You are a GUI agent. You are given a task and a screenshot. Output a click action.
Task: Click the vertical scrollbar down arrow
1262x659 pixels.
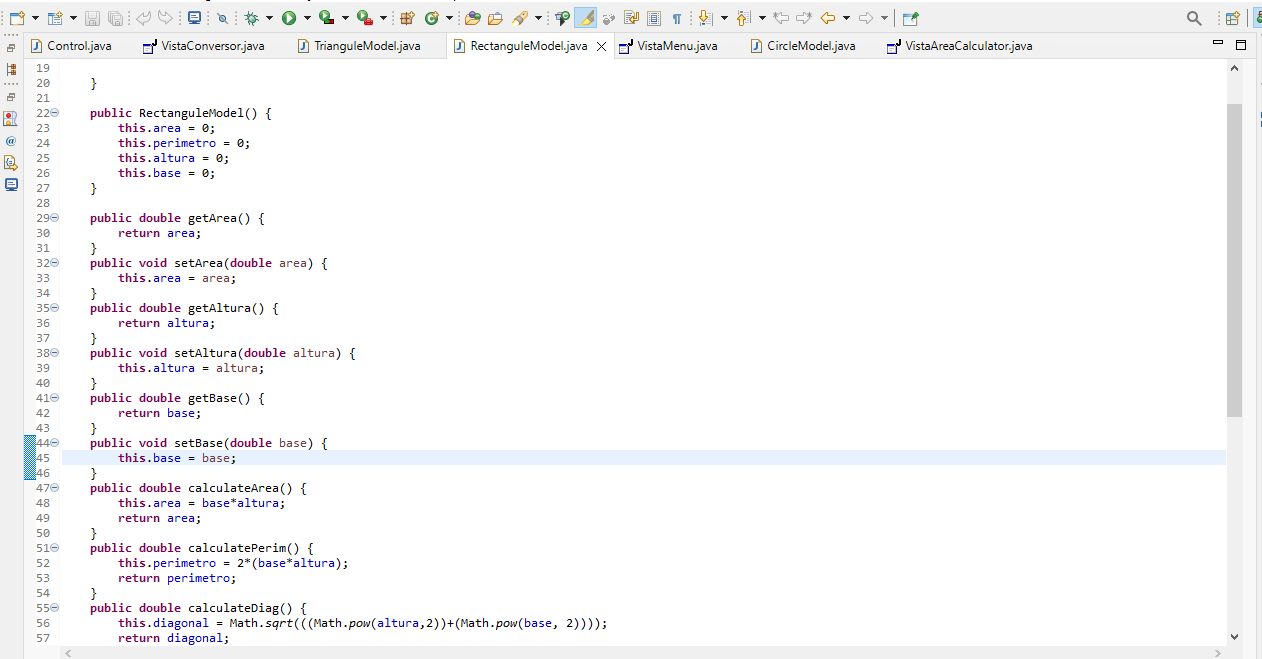[1234, 636]
